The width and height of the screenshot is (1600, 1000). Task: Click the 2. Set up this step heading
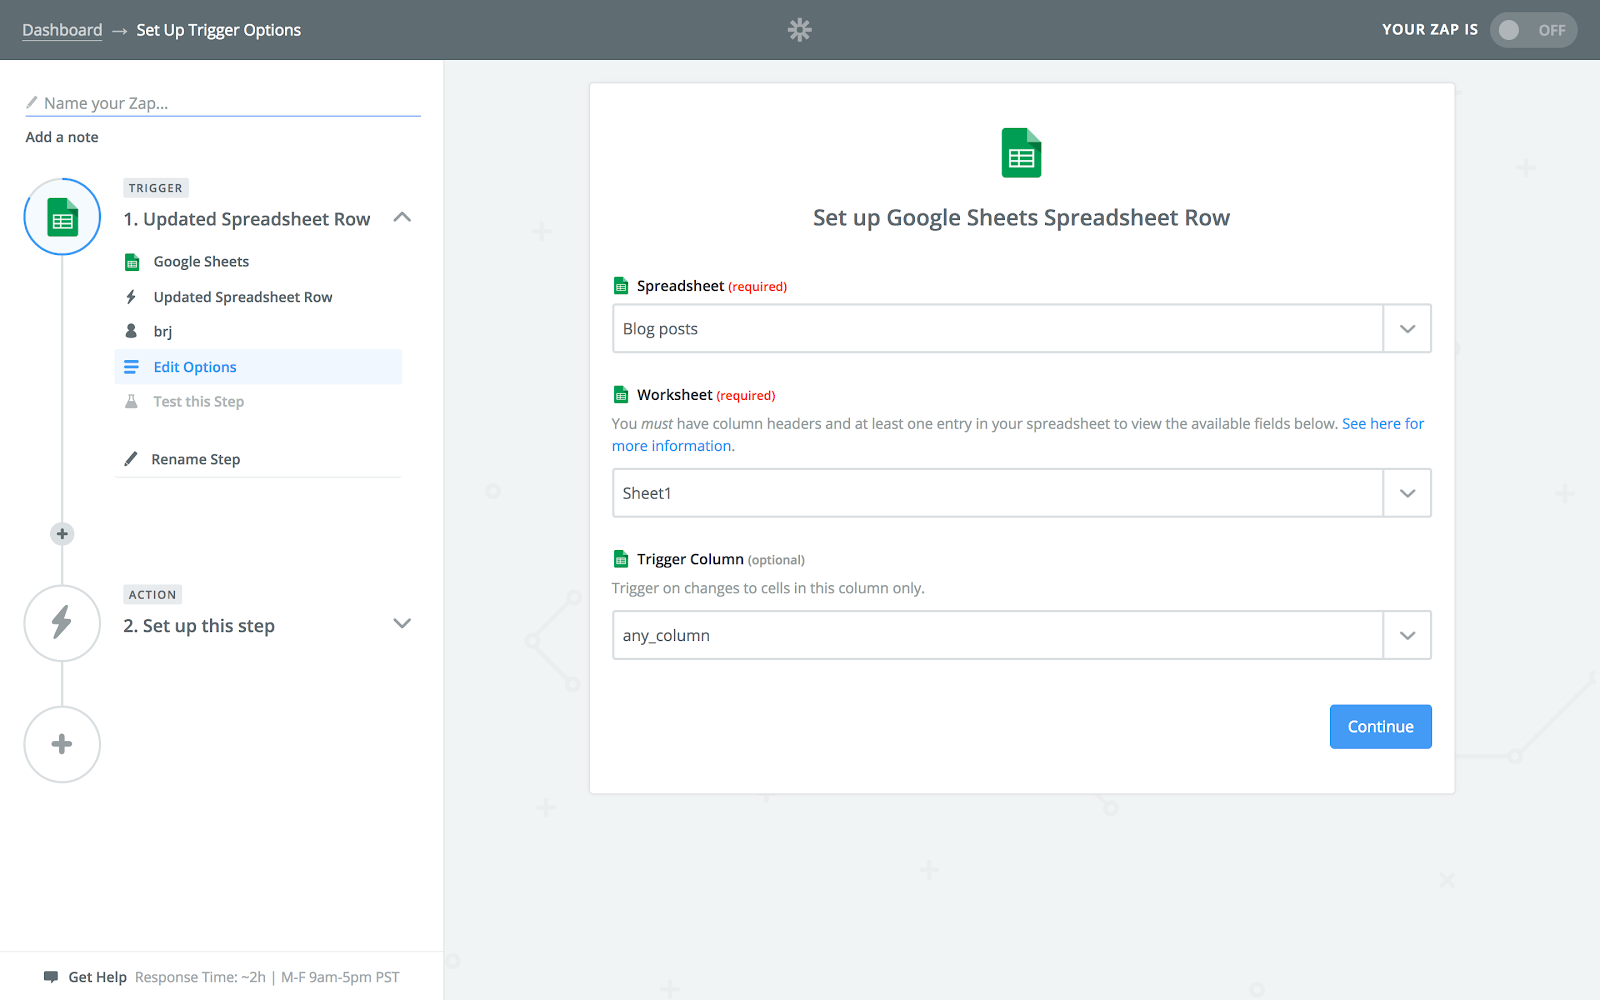tap(199, 626)
